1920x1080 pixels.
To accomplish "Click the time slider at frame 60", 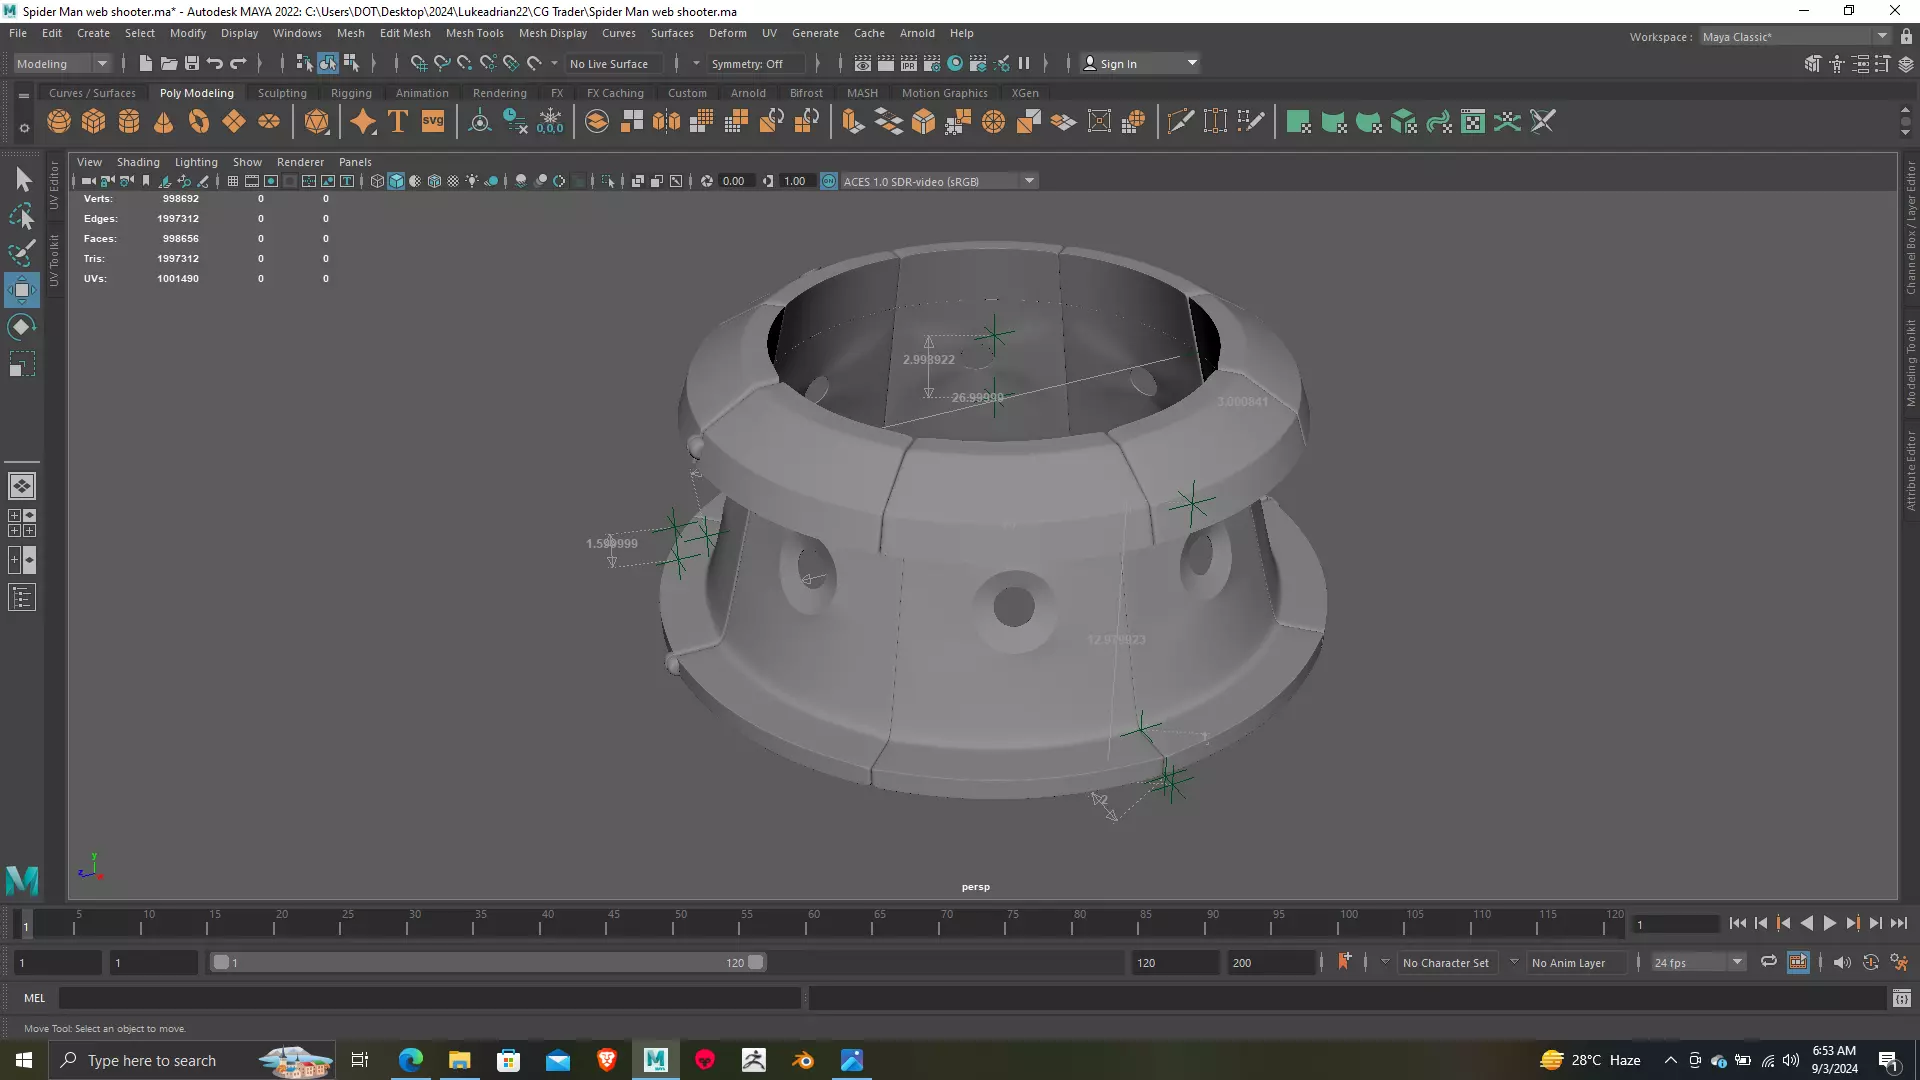I will pyautogui.click(x=811, y=923).
